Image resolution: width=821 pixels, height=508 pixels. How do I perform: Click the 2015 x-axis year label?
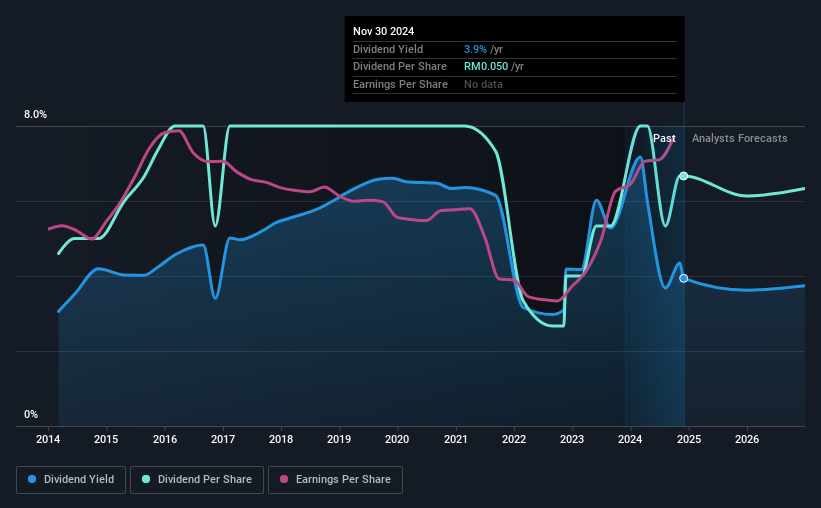[x=106, y=439]
